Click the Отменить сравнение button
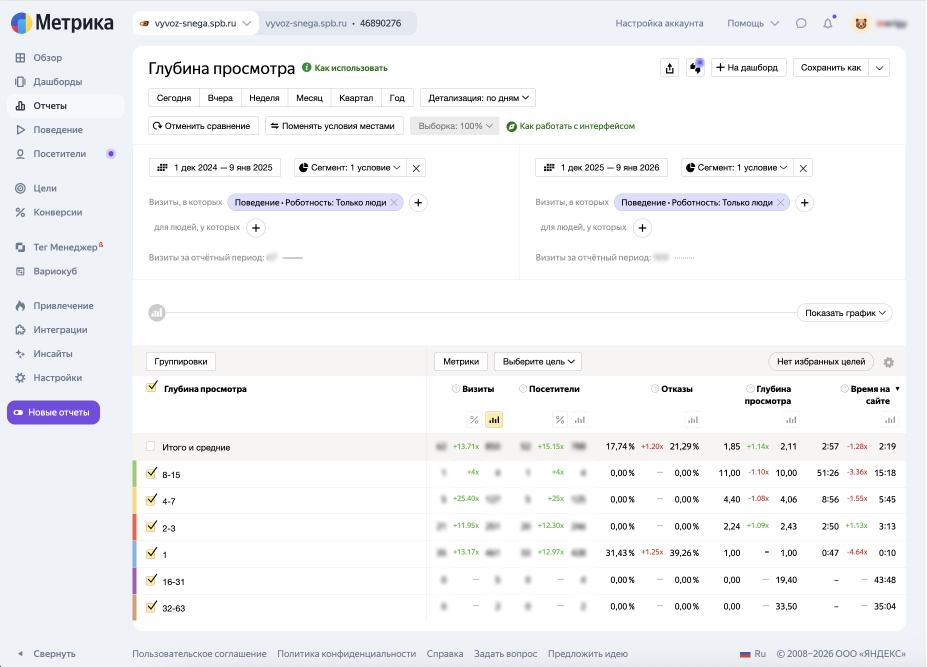This screenshot has height=667, width=927. point(204,126)
